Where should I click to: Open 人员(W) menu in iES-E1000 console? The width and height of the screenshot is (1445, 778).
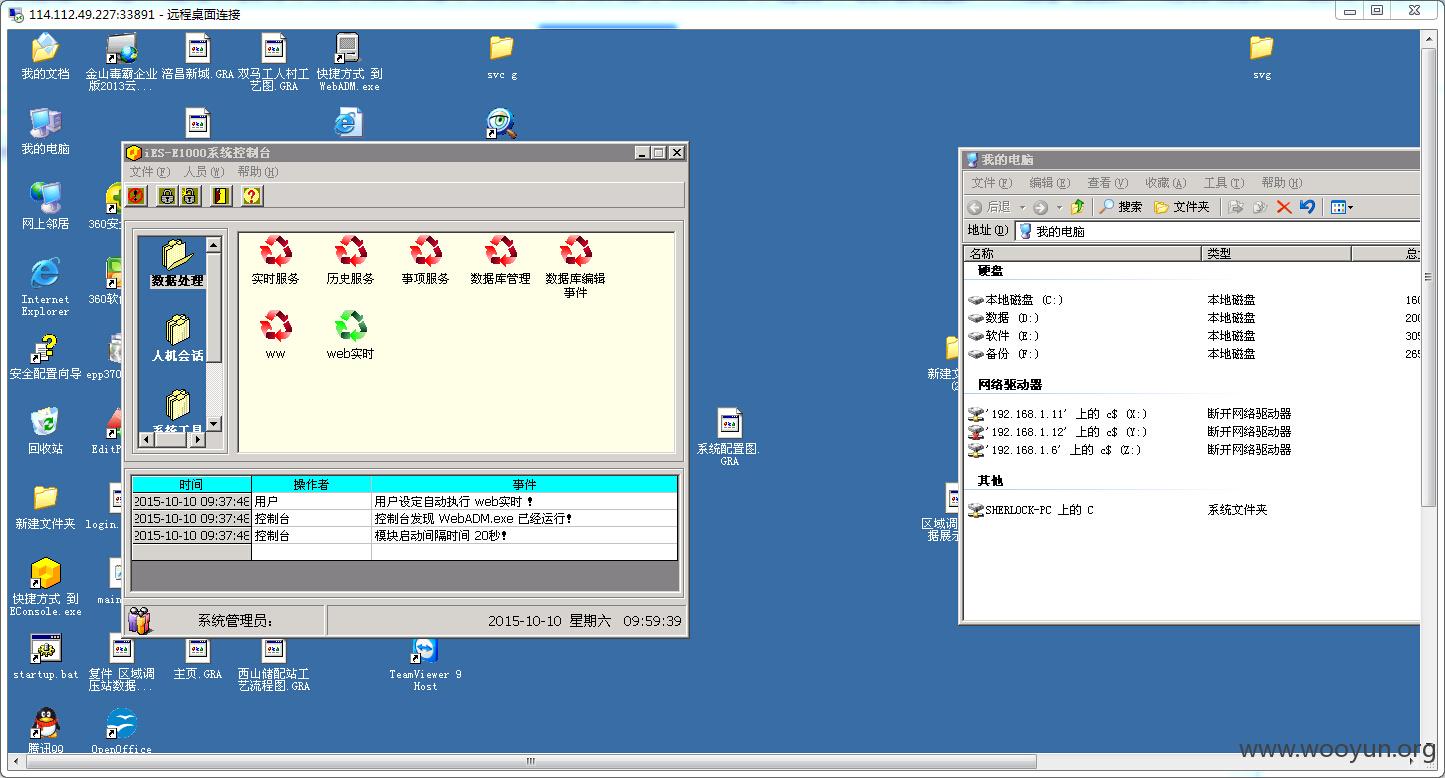[203, 172]
